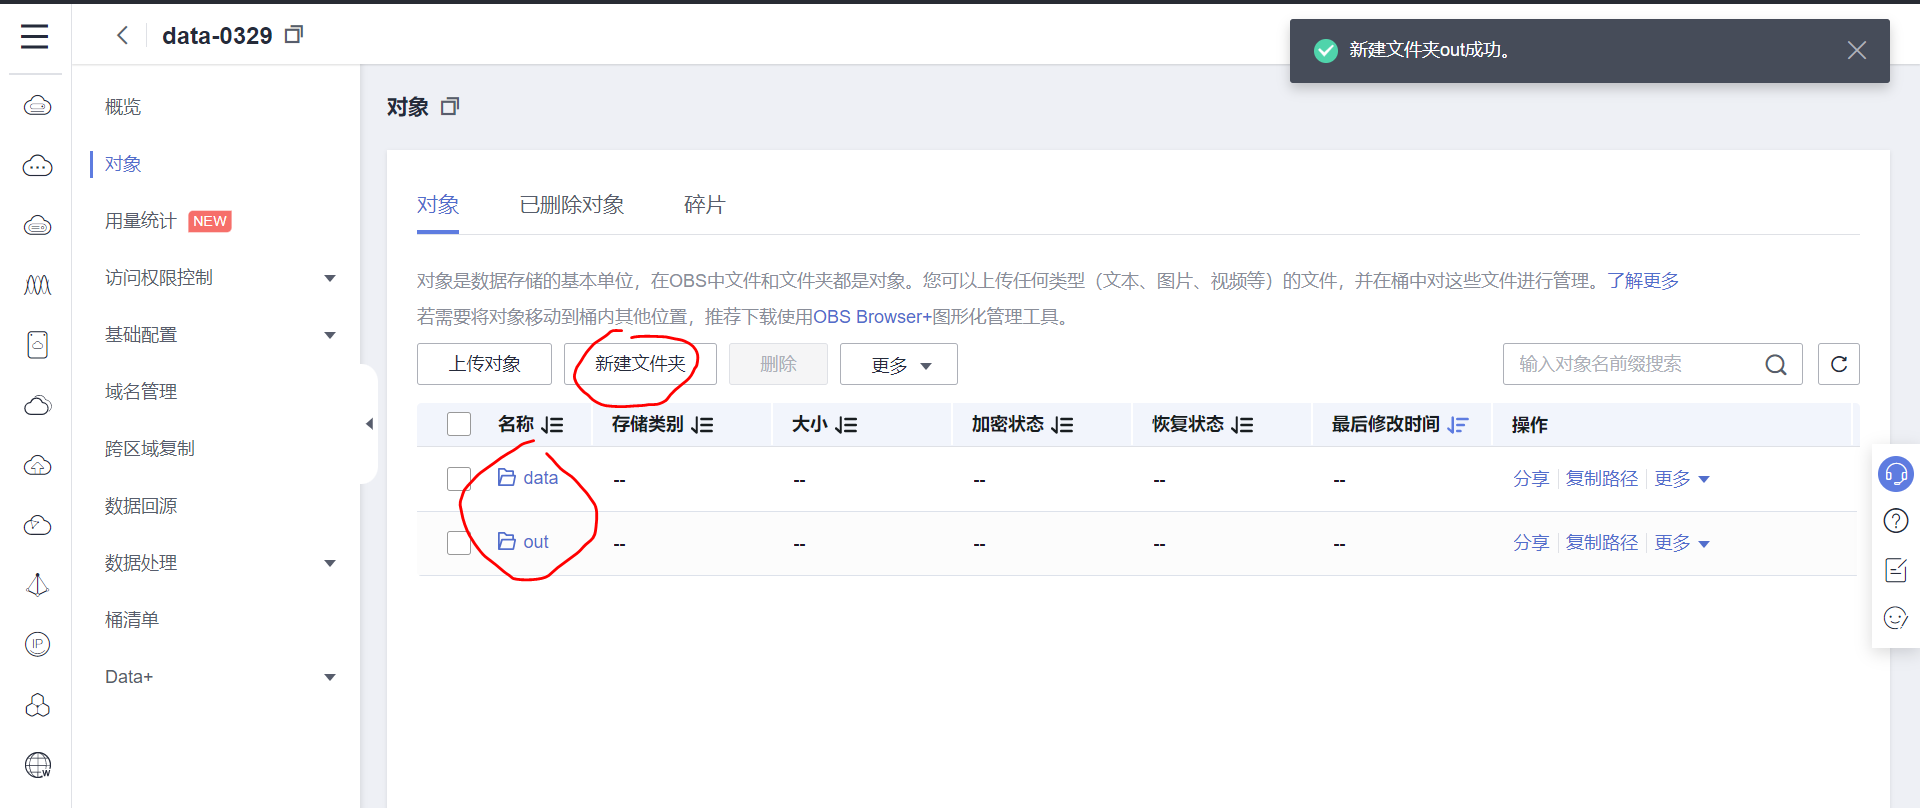
Task: Click the IP circle sidebar icon
Action: point(37,644)
